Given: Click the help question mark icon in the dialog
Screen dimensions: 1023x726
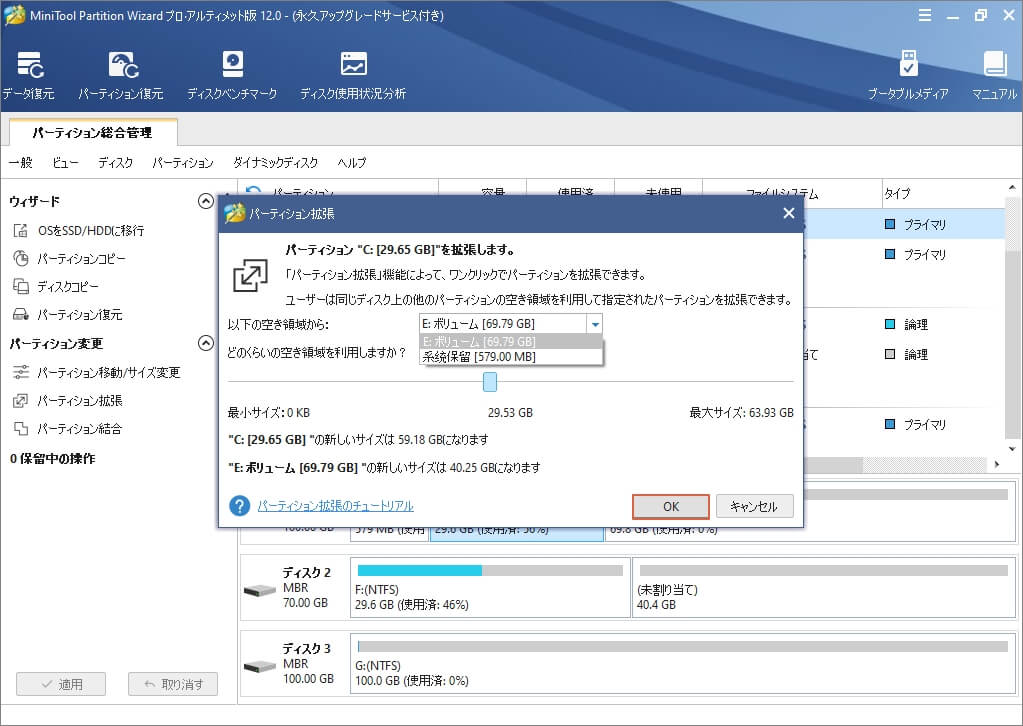Looking at the screenshot, I should [x=239, y=506].
